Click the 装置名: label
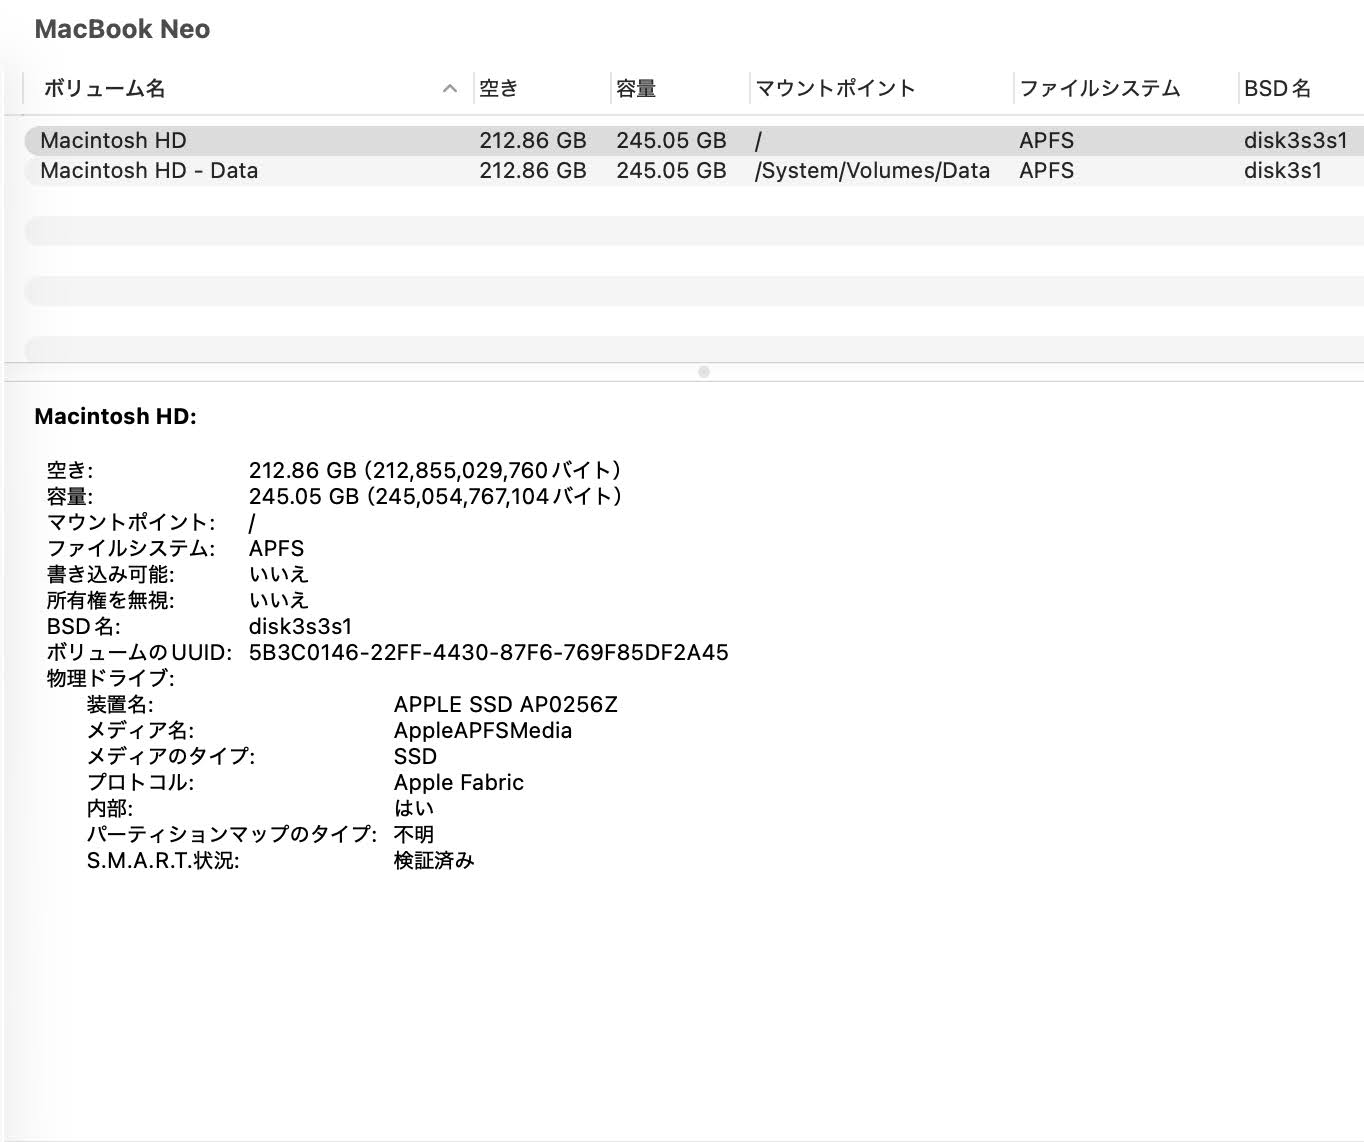Screen dimensions: 1364x1142 [120, 704]
